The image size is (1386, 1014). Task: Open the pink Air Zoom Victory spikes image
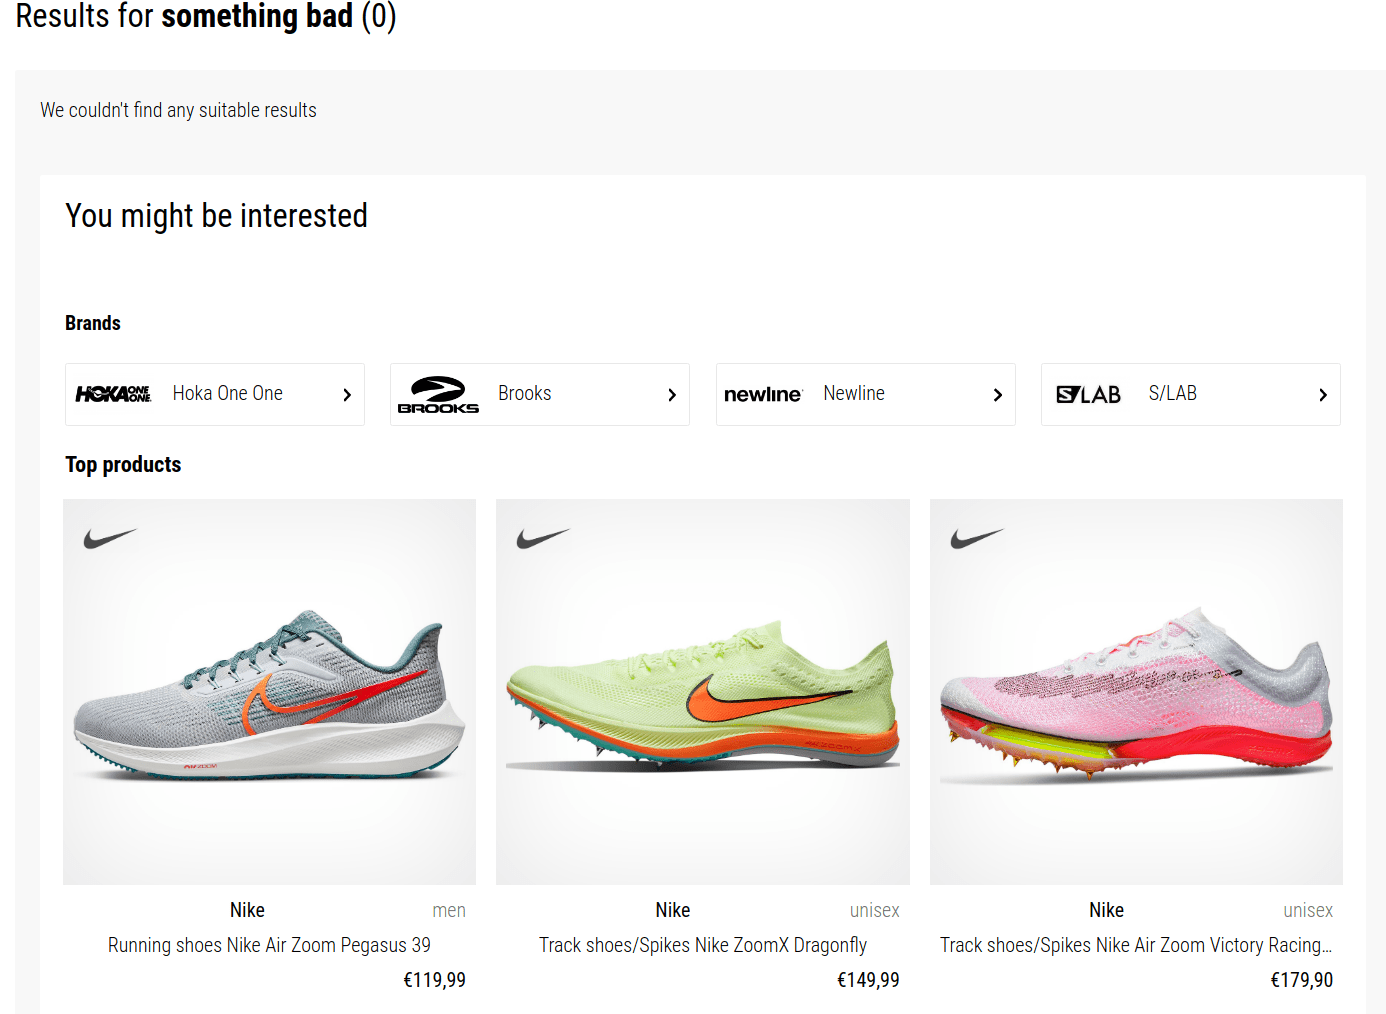pyautogui.click(x=1136, y=692)
